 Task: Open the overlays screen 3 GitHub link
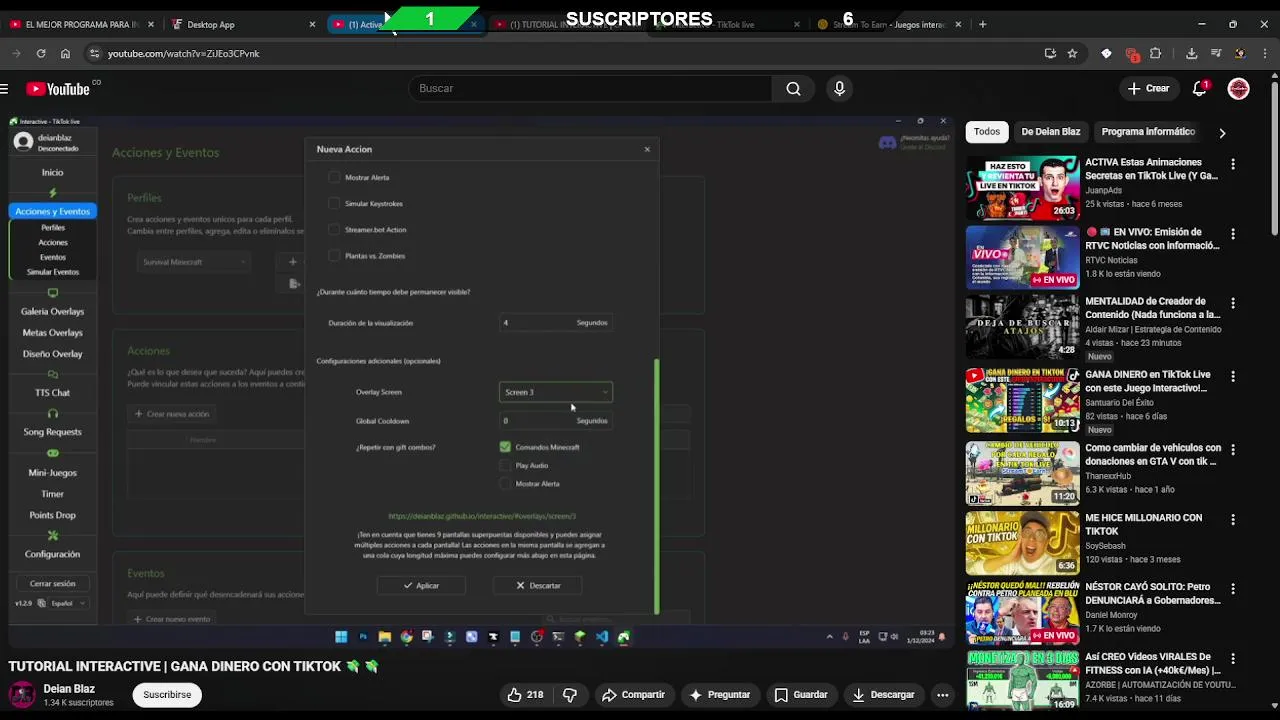[482, 516]
